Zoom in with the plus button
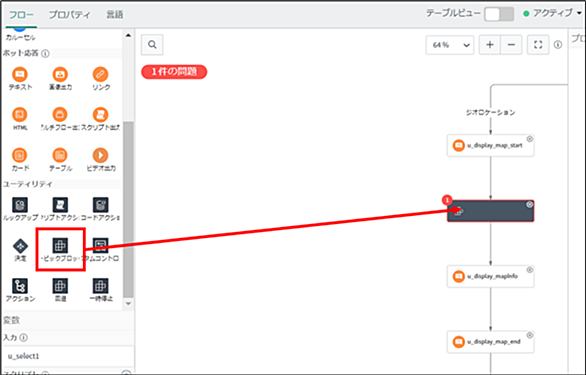Image resolution: width=586 pixels, height=375 pixels. coord(490,45)
